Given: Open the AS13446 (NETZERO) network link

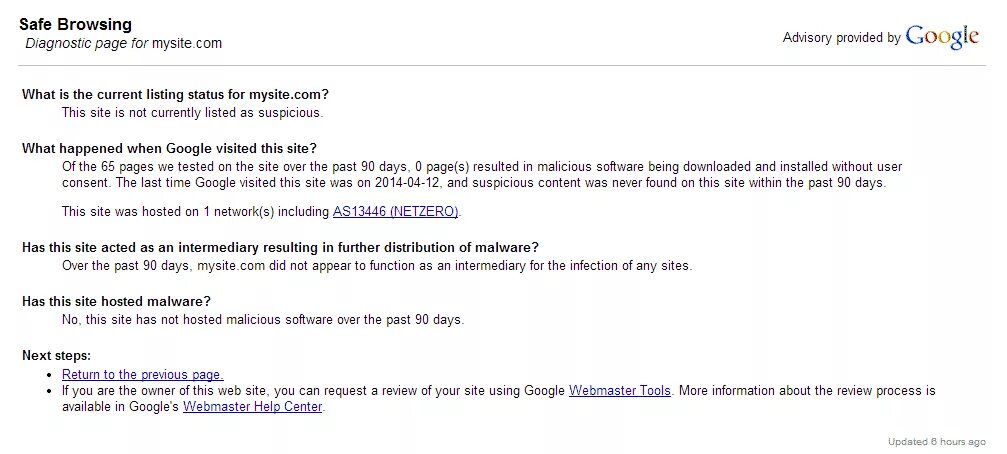Looking at the screenshot, I should tap(395, 211).
